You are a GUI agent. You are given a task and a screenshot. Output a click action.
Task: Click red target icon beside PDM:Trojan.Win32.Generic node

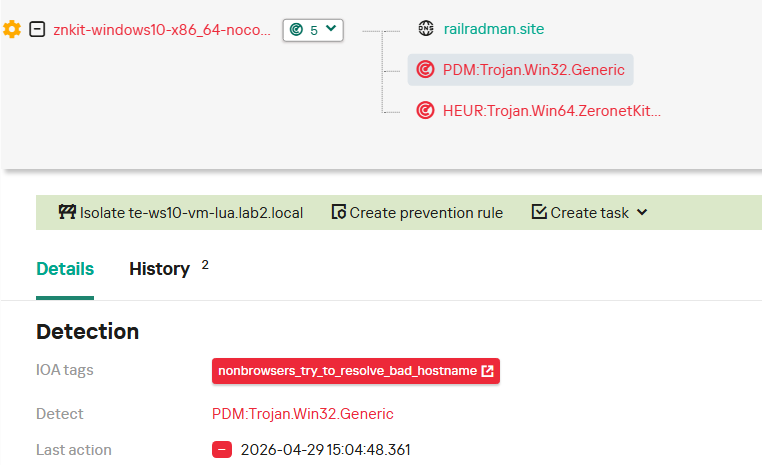[x=425, y=69]
